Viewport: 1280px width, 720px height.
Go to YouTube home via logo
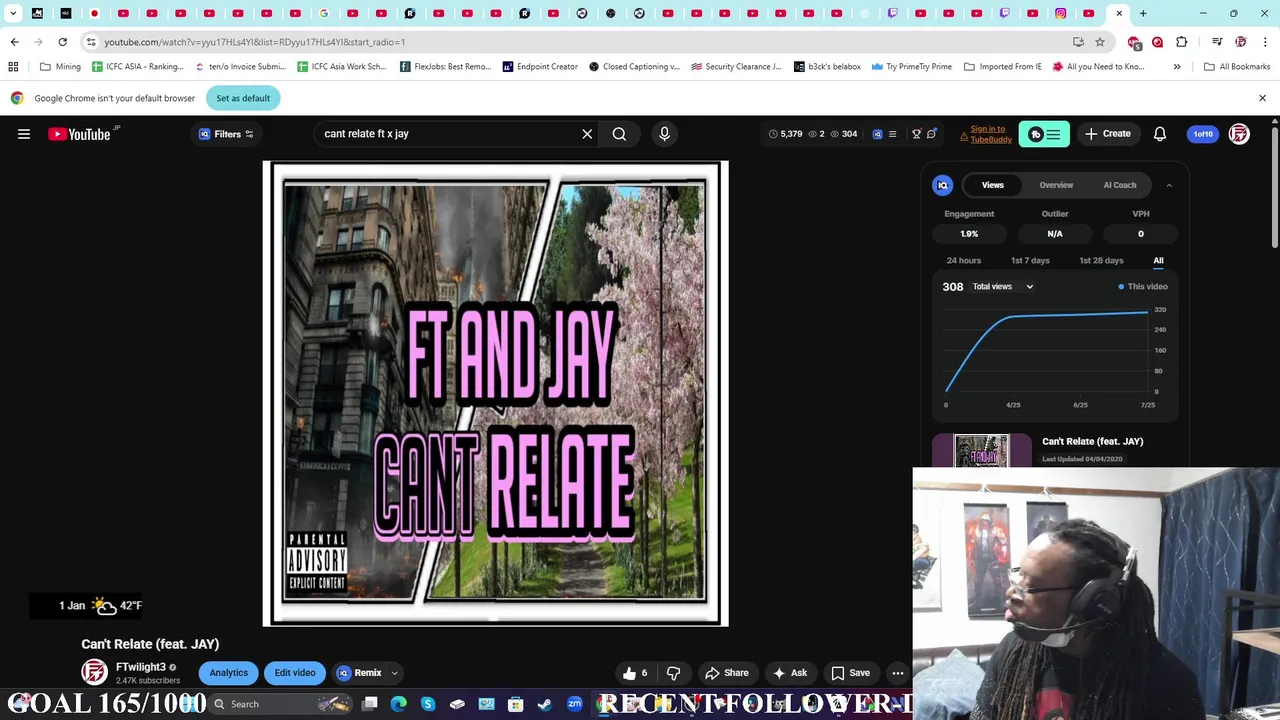tap(82, 134)
